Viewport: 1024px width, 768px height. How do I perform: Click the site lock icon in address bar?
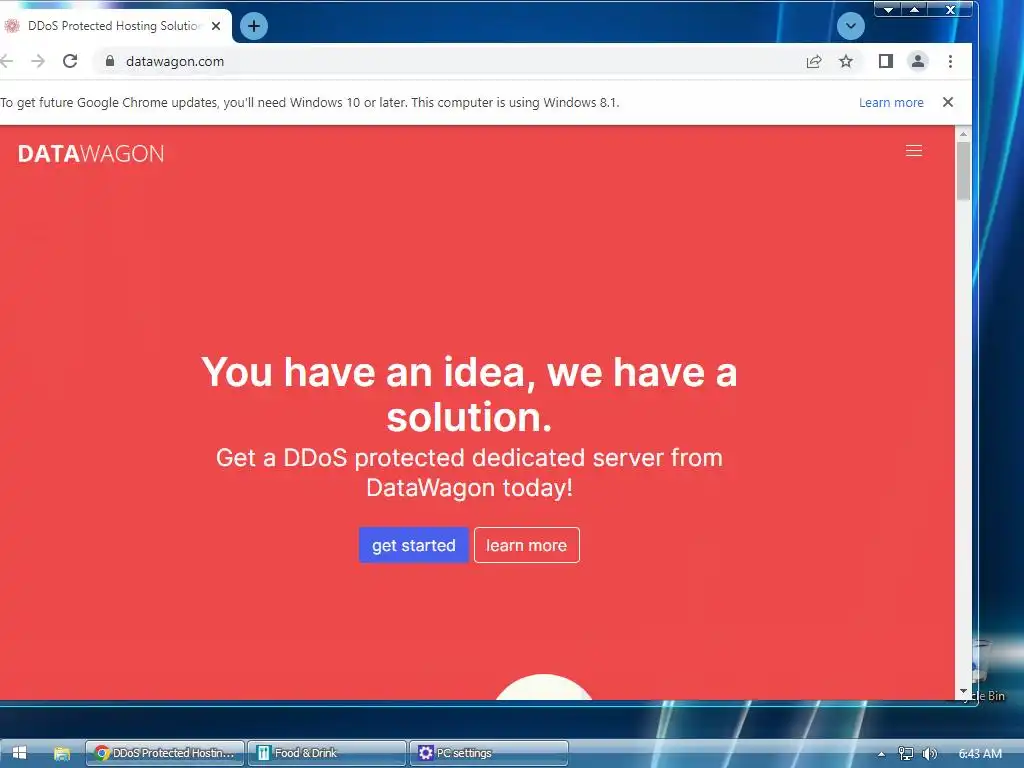[x=110, y=61]
